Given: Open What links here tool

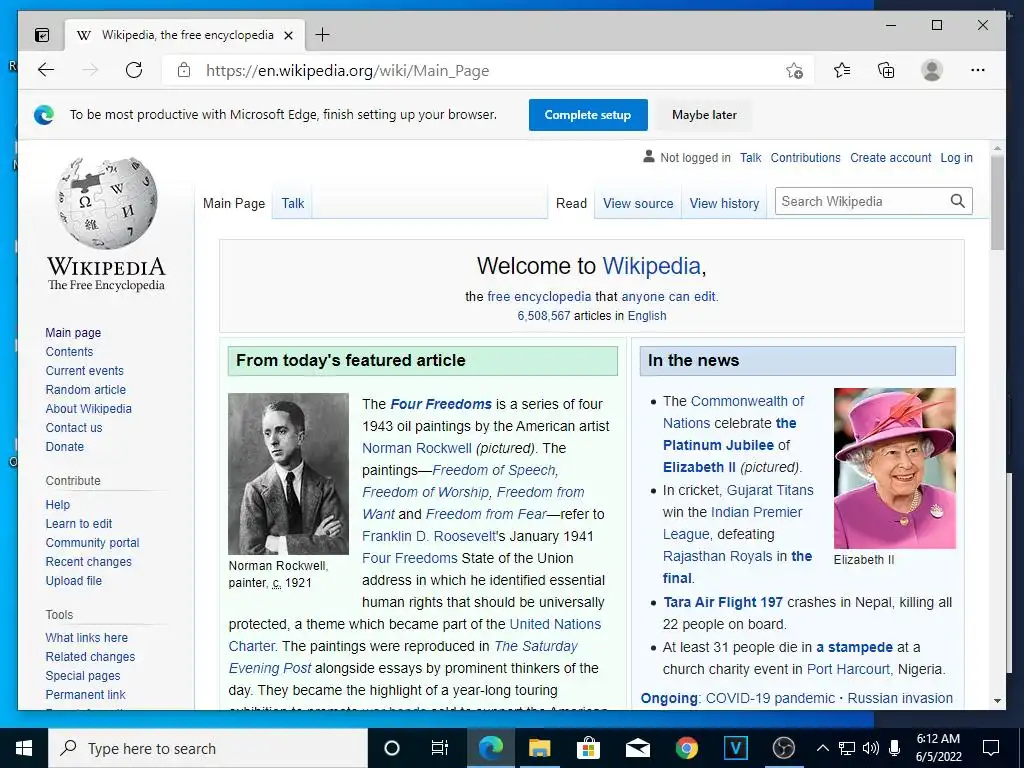Looking at the screenshot, I should click(86, 637).
